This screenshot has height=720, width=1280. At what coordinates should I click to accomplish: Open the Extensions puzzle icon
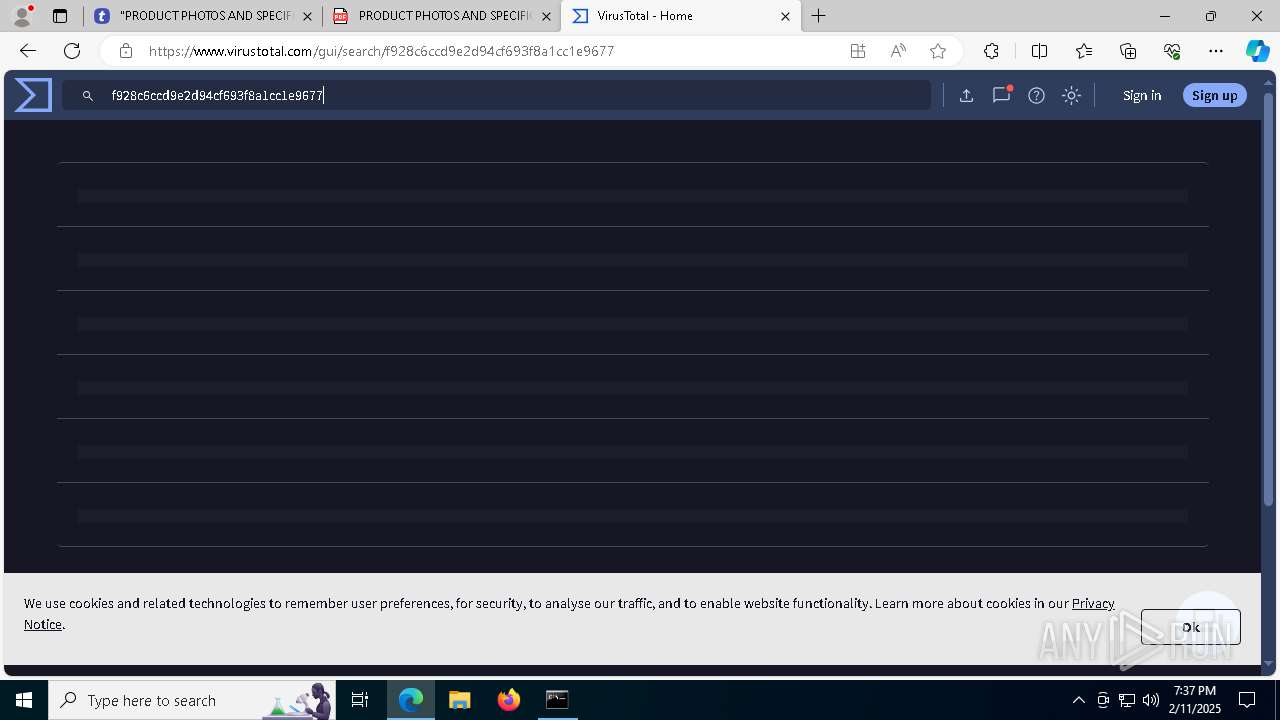[991, 51]
